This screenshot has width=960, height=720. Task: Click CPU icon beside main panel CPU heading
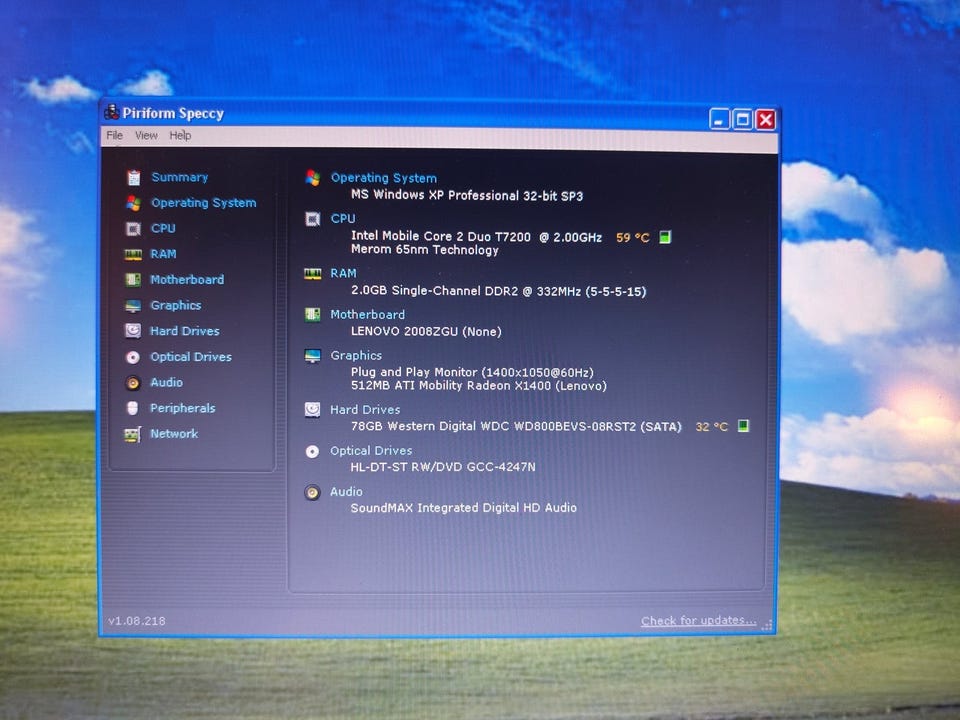click(313, 219)
